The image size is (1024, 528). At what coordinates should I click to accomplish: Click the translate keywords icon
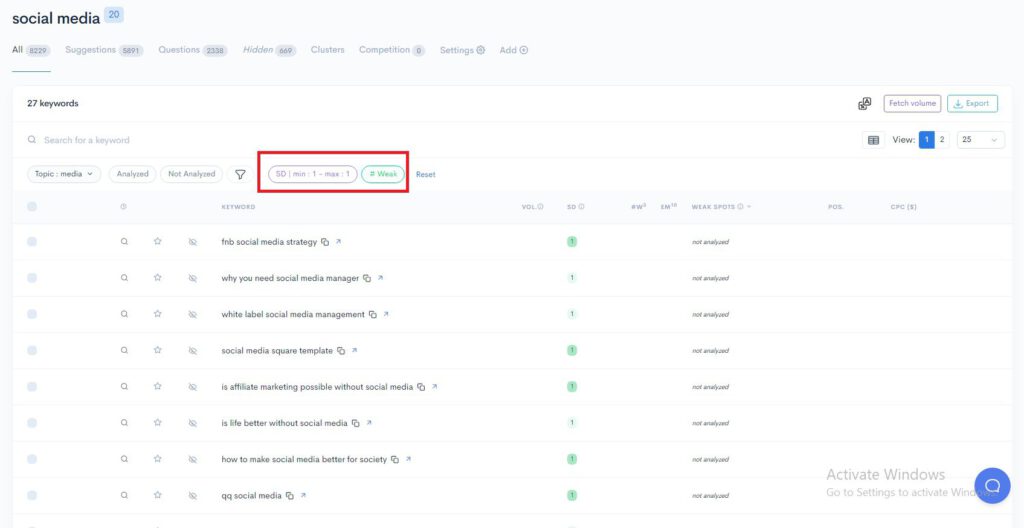tap(865, 103)
